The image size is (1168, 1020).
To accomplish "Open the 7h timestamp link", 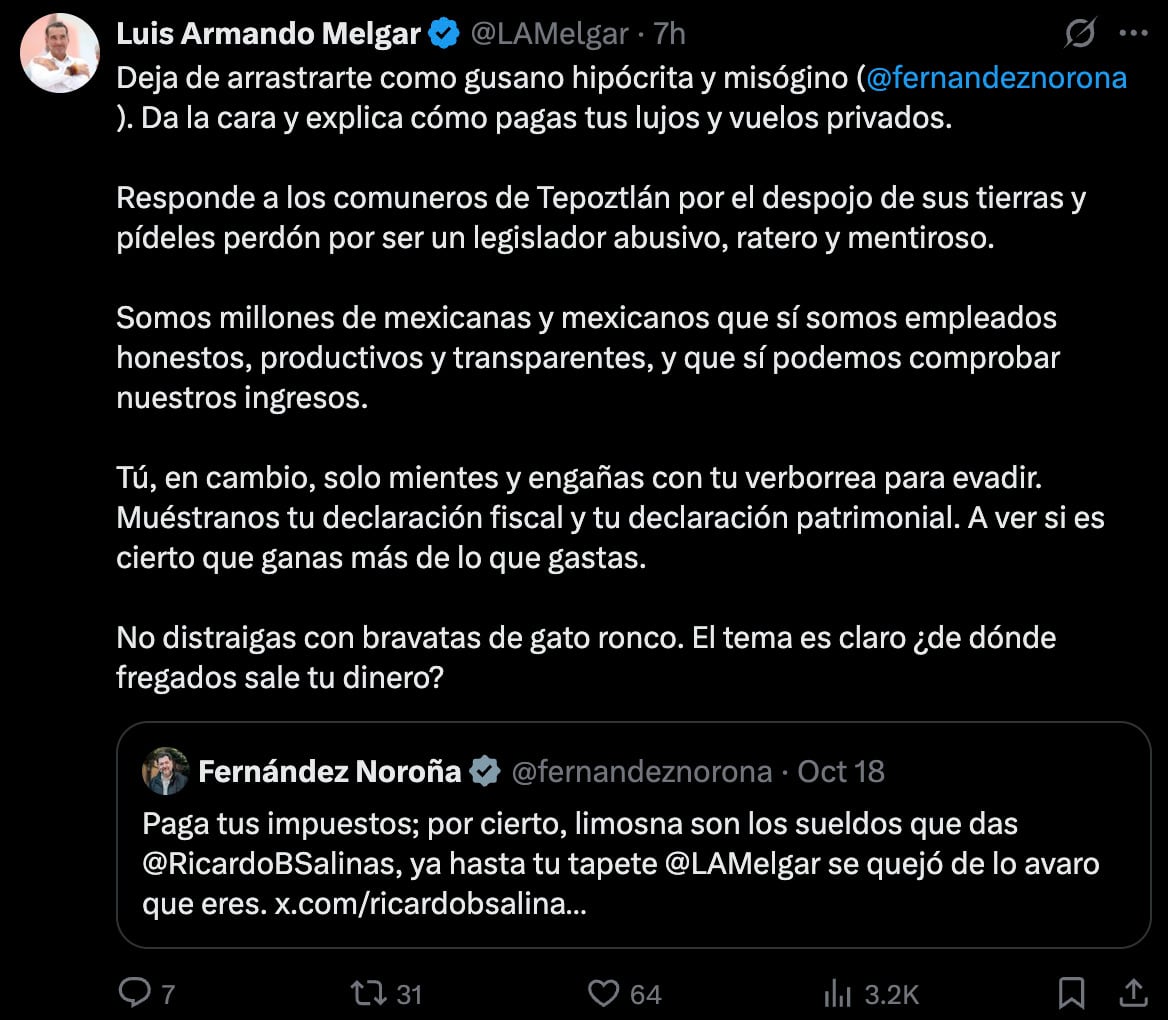I will (669, 34).
